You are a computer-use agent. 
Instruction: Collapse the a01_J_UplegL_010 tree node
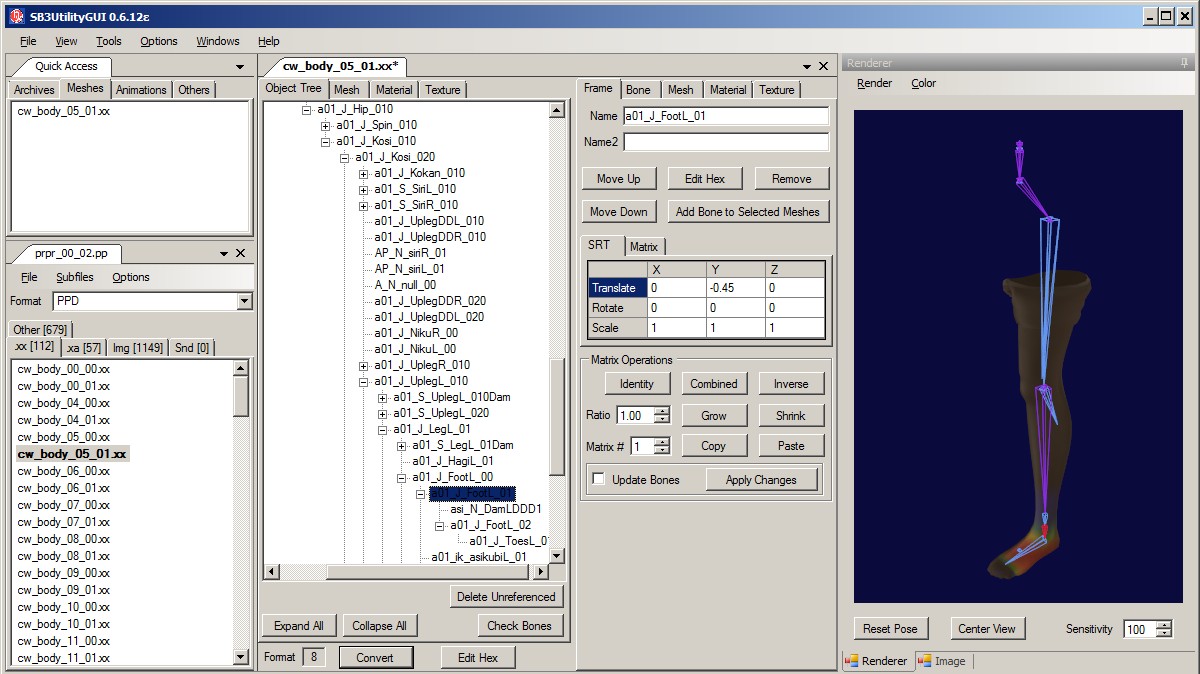click(x=363, y=381)
